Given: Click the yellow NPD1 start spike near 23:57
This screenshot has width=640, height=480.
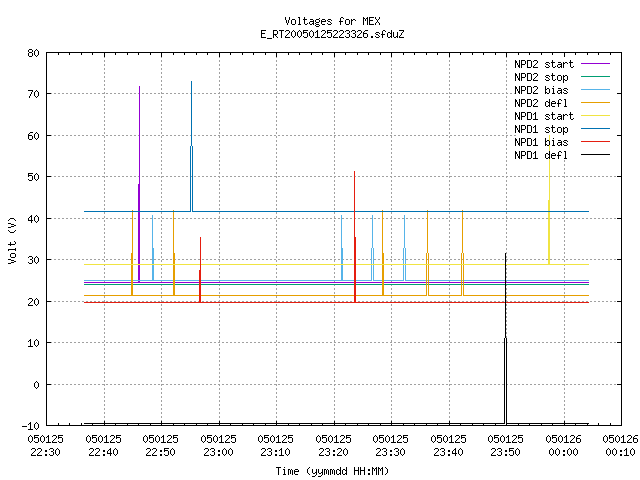Looking at the screenshot, I should point(549,200).
